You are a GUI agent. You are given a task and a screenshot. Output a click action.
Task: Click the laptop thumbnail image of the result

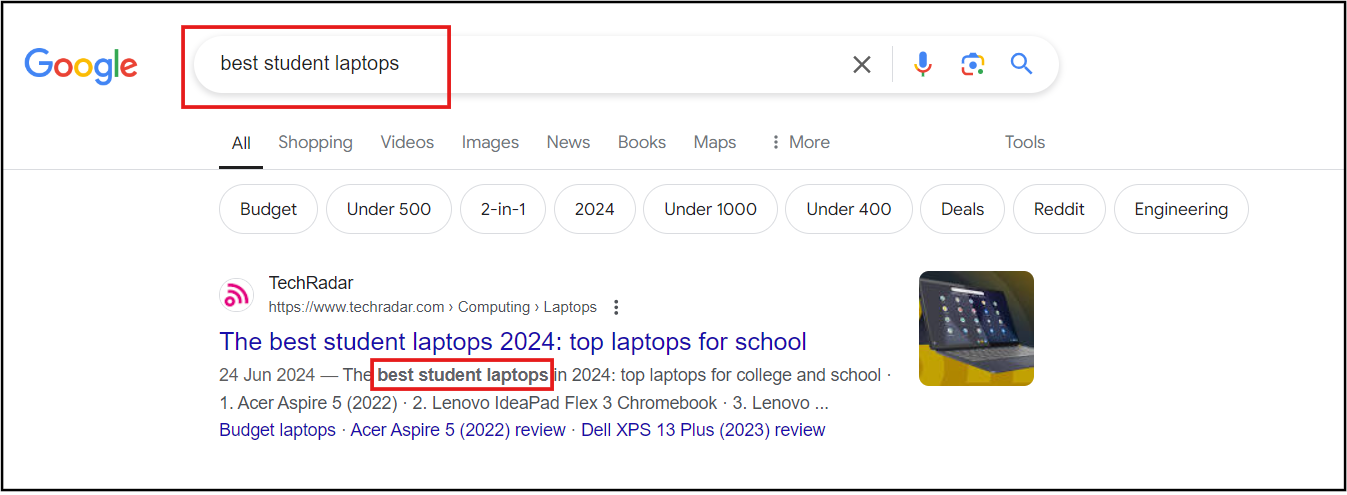976,328
